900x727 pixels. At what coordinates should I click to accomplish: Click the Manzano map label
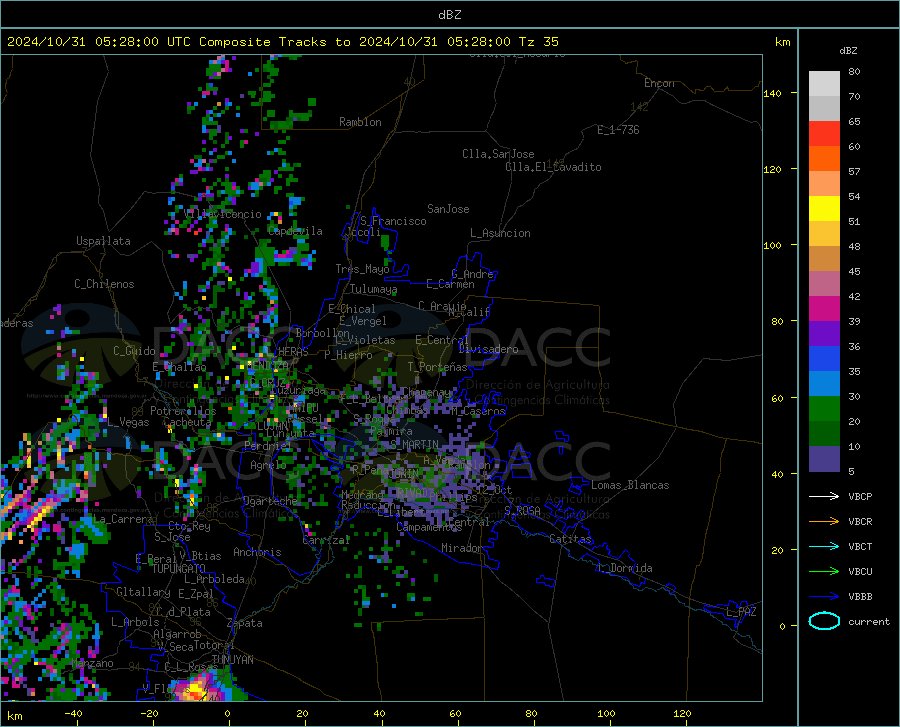[92, 663]
